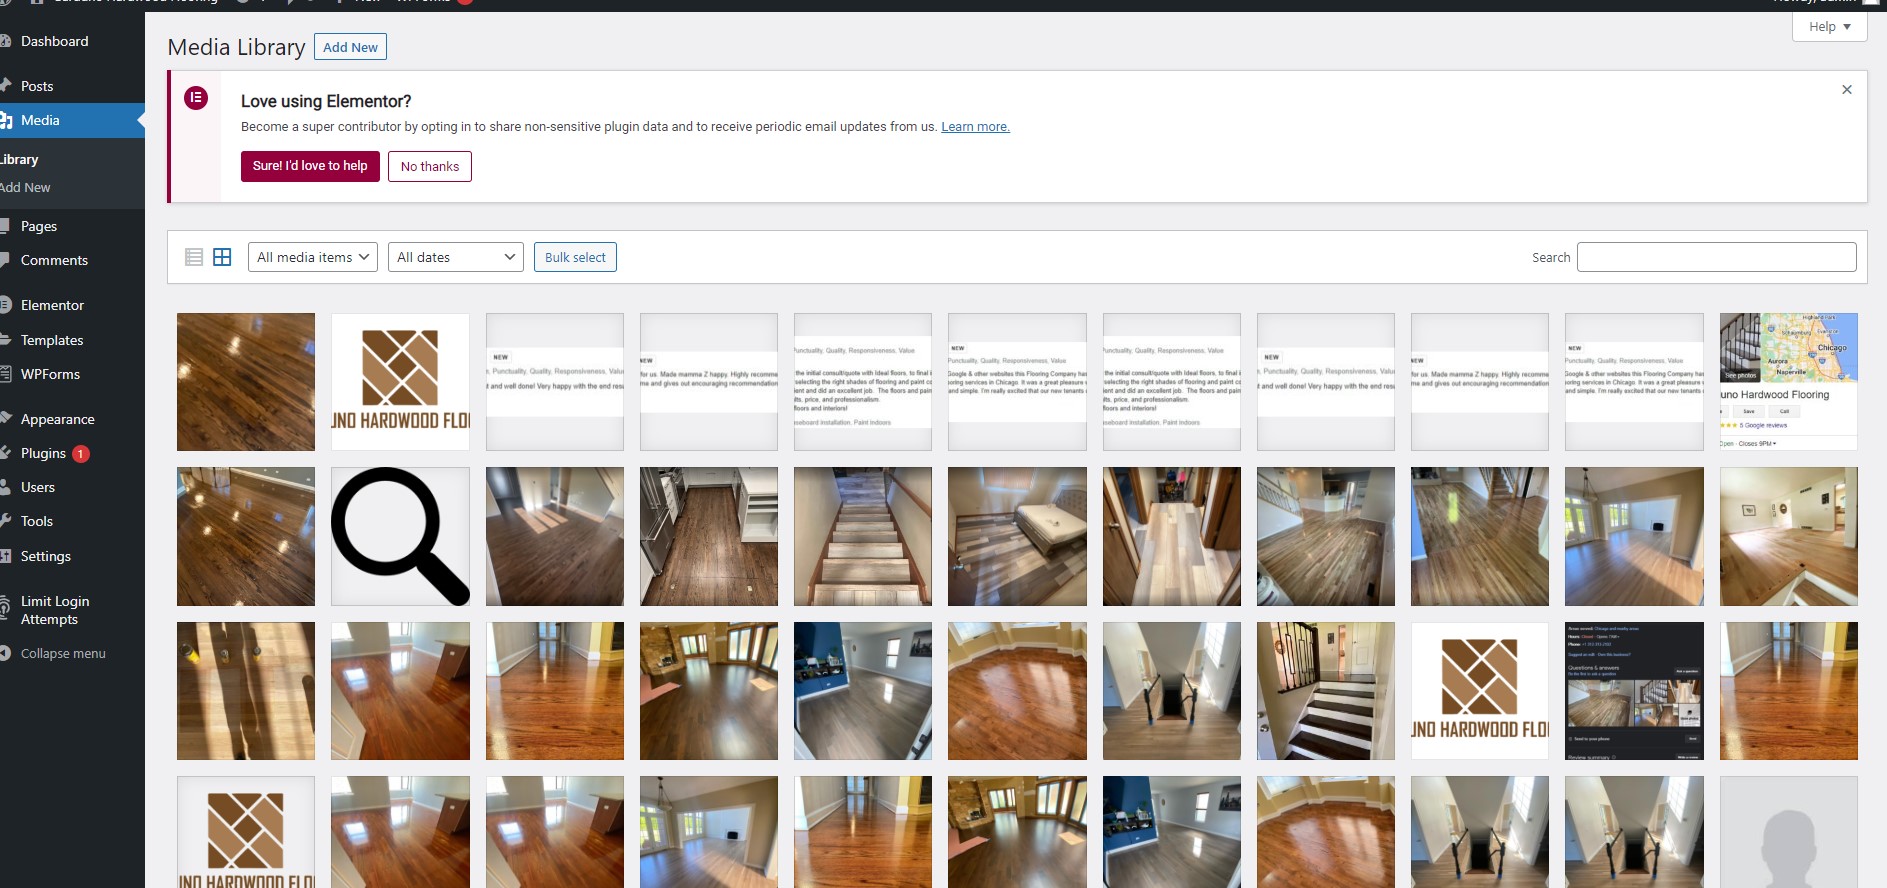The height and width of the screenshot is (888, 1887).
Task: Select the magnifying glass image thumbnail
Action: pos(400,536)
